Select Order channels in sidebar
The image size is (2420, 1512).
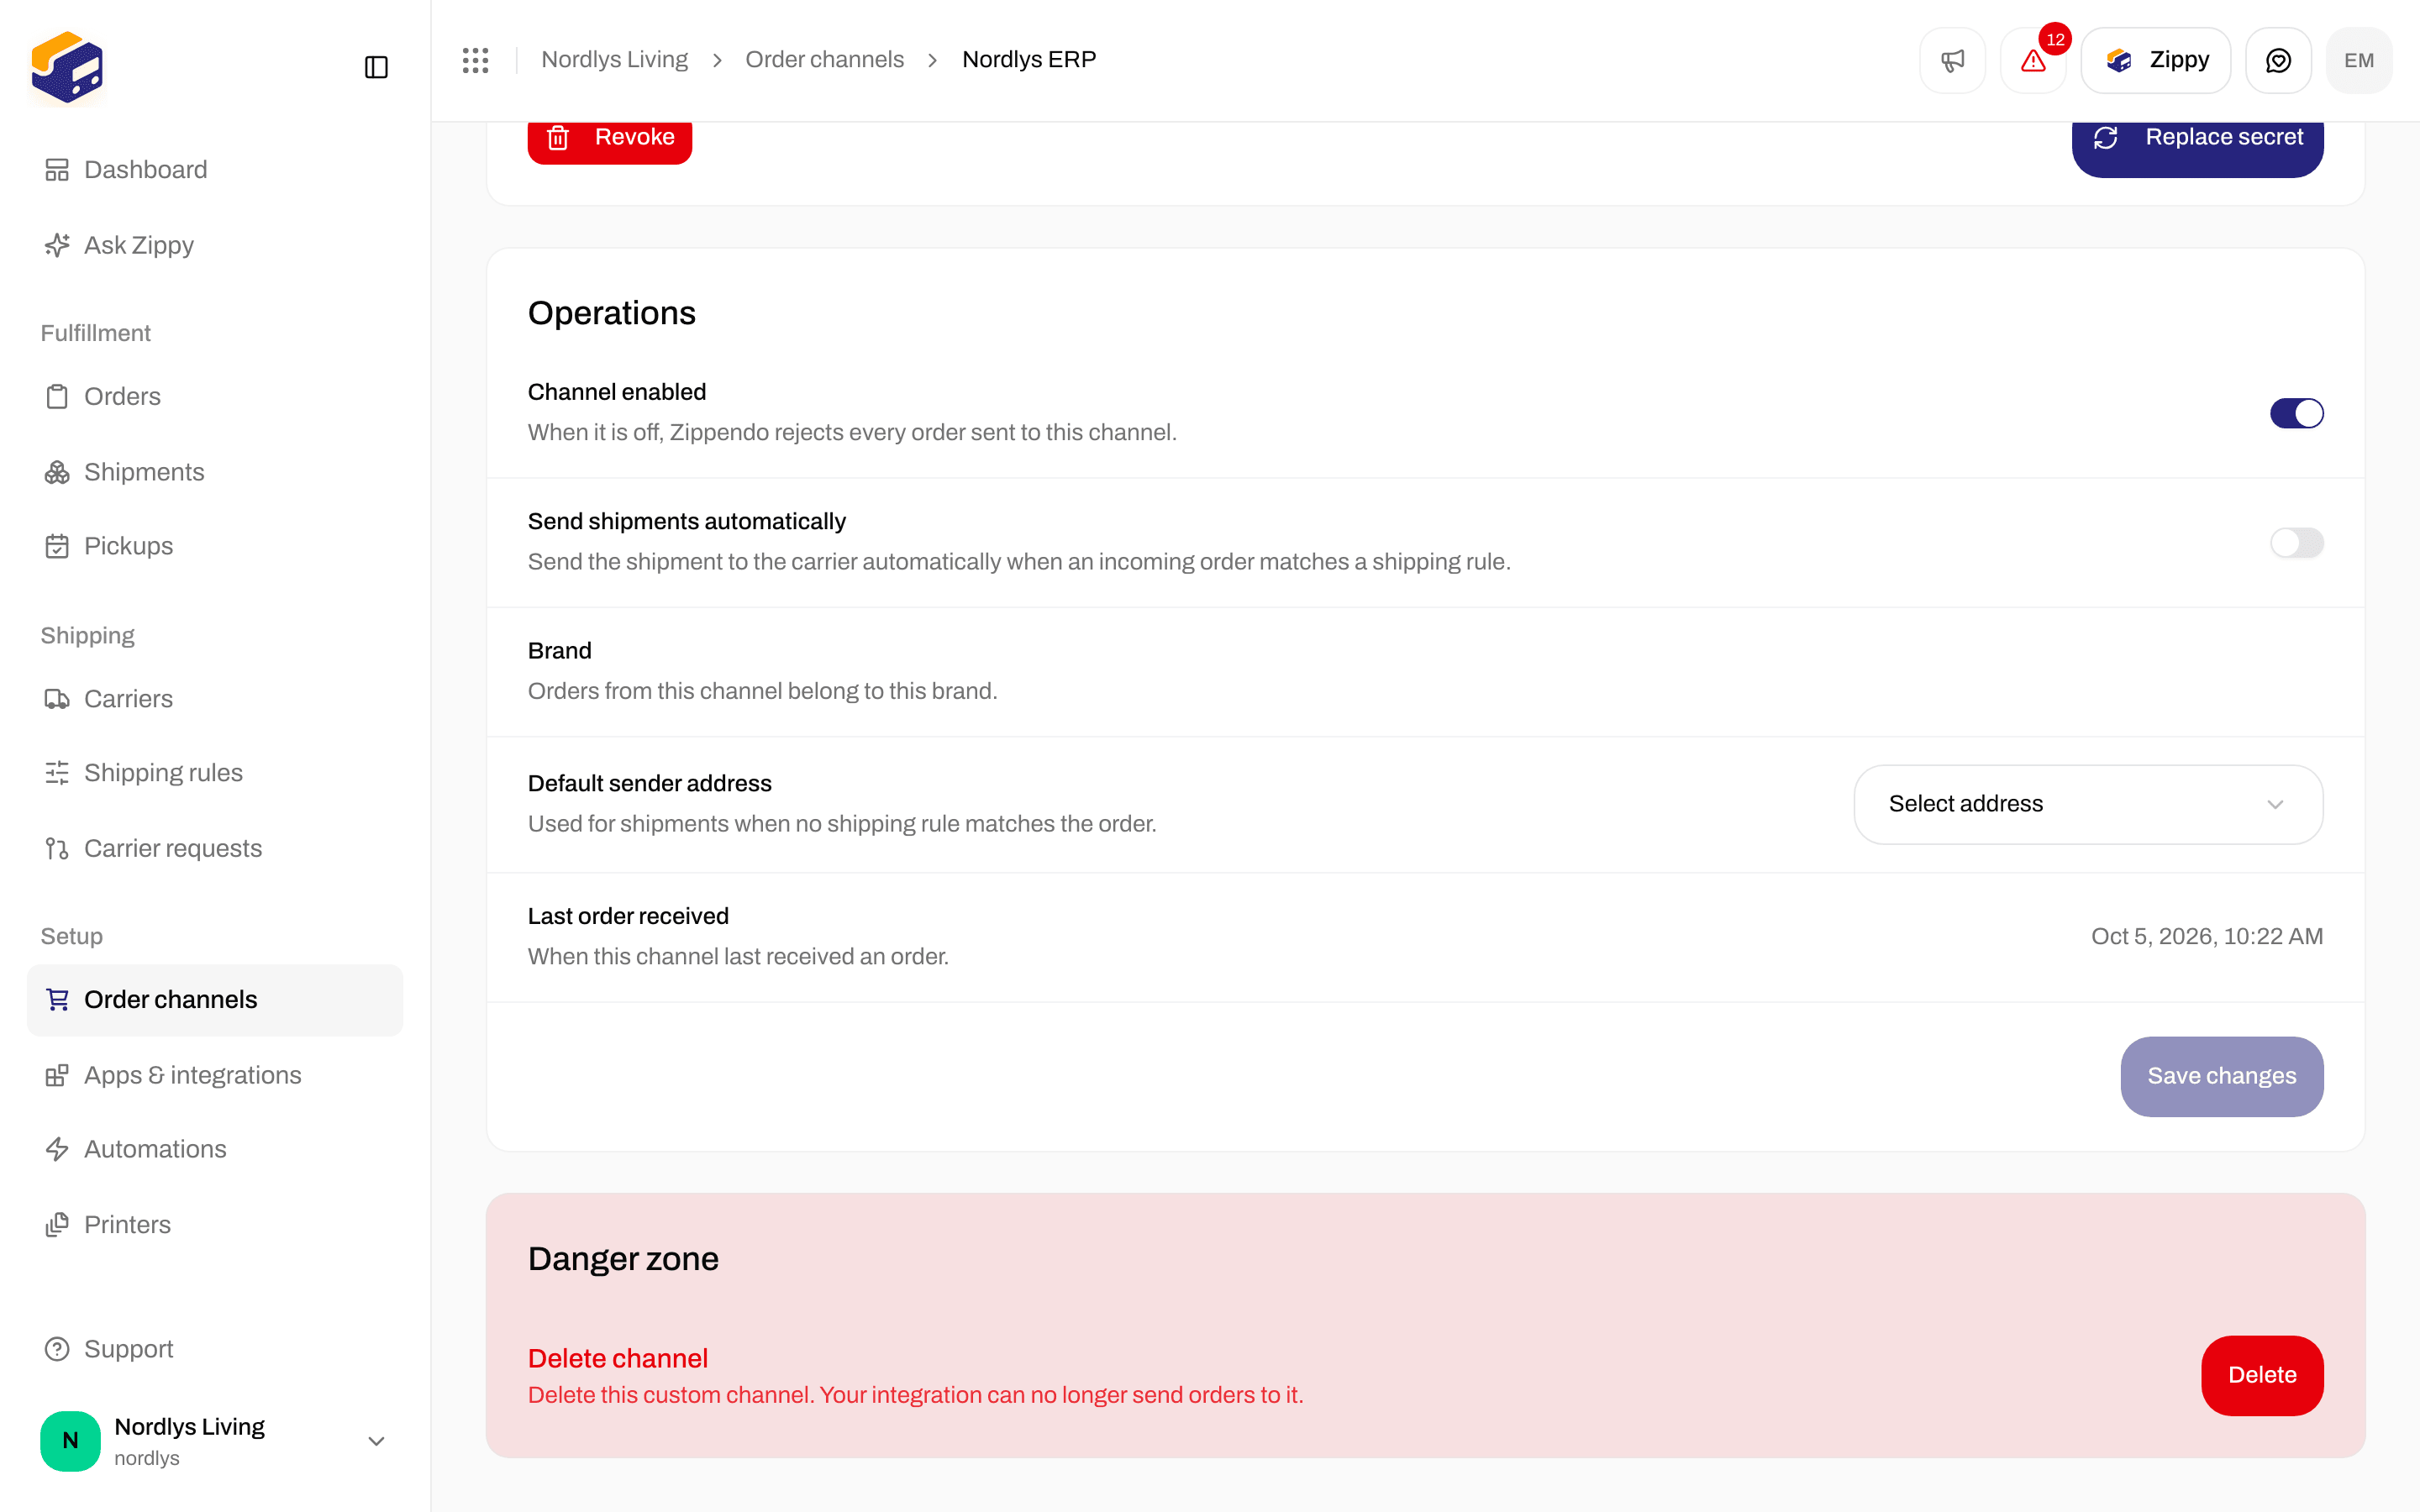point(215,1000)
